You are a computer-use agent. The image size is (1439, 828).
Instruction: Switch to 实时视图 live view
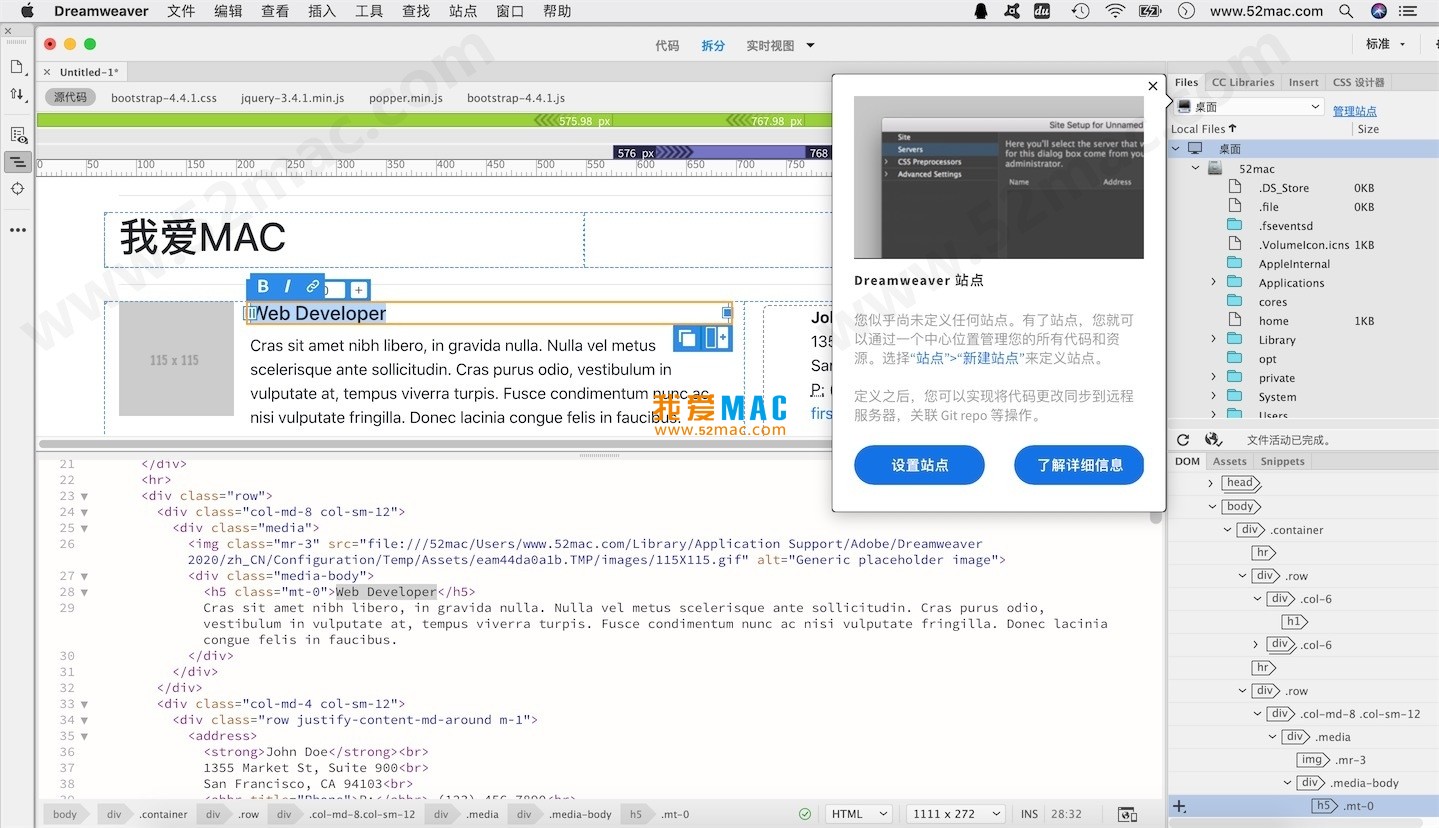[x=770, y=45]
